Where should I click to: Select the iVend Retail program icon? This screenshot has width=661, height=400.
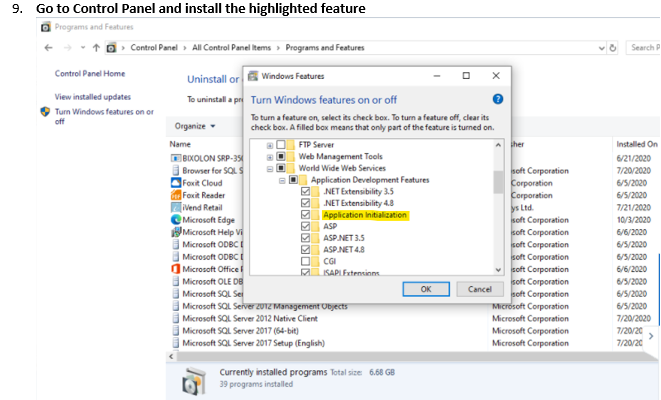[176, 207]
